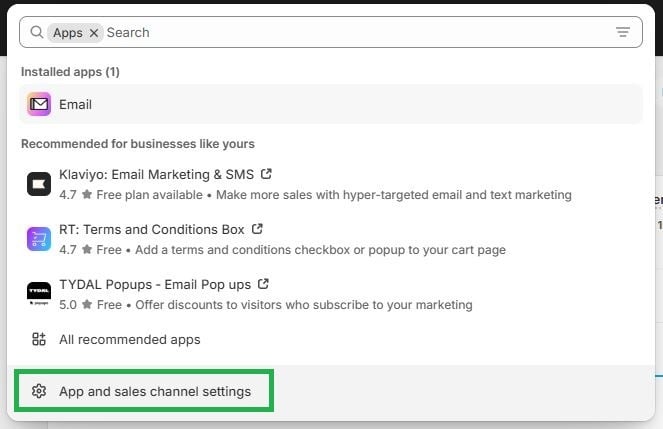Click TYDAL's 5.0 star rating
Viewport: 663px width, 429px height.
coord(75,305)
